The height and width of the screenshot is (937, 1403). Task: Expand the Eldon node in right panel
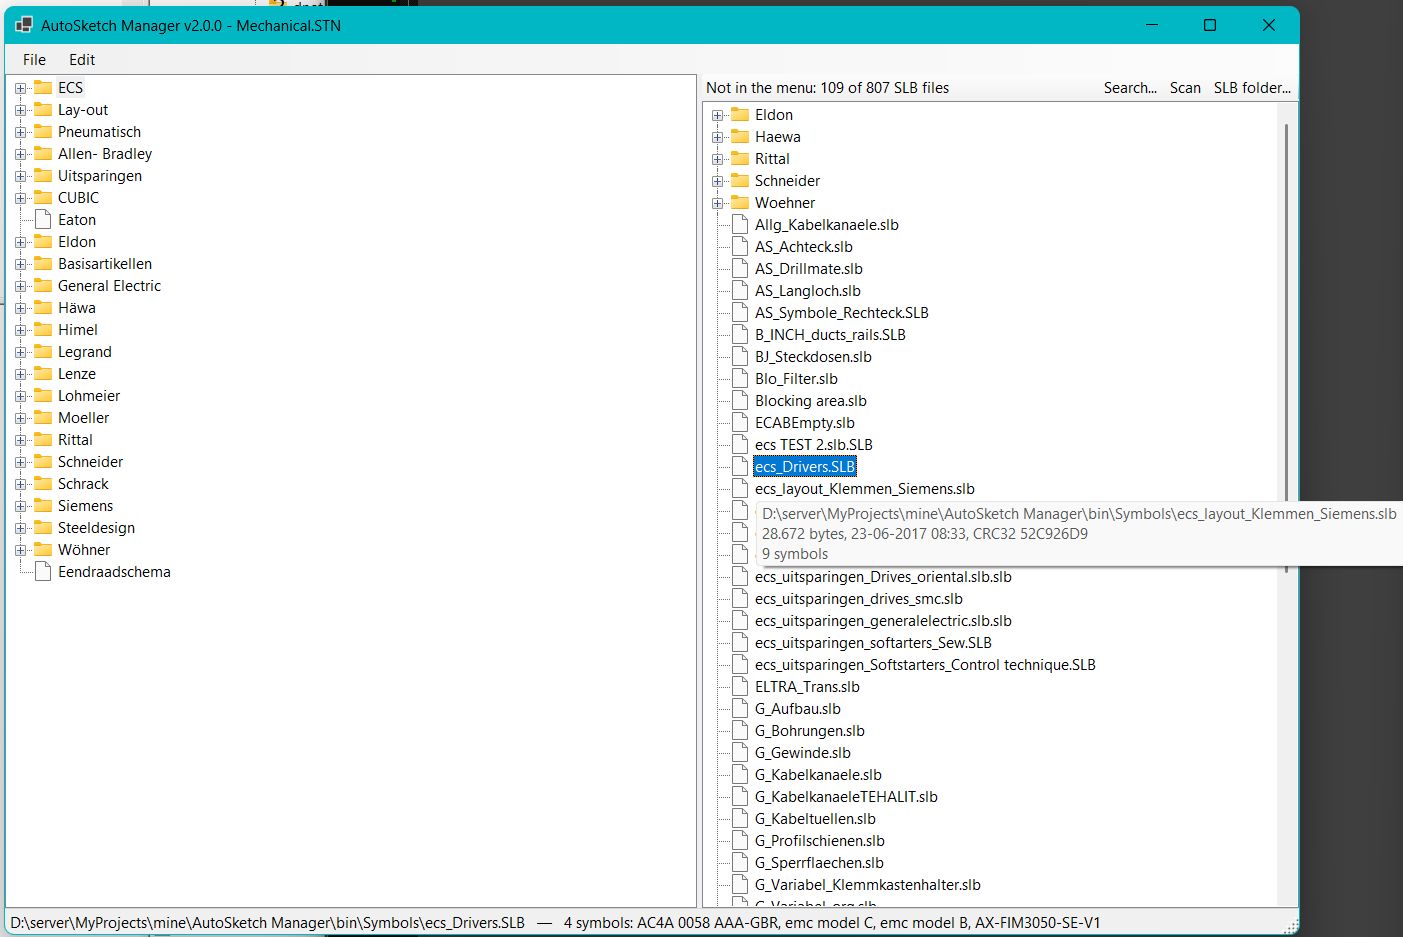pos(718,115)
